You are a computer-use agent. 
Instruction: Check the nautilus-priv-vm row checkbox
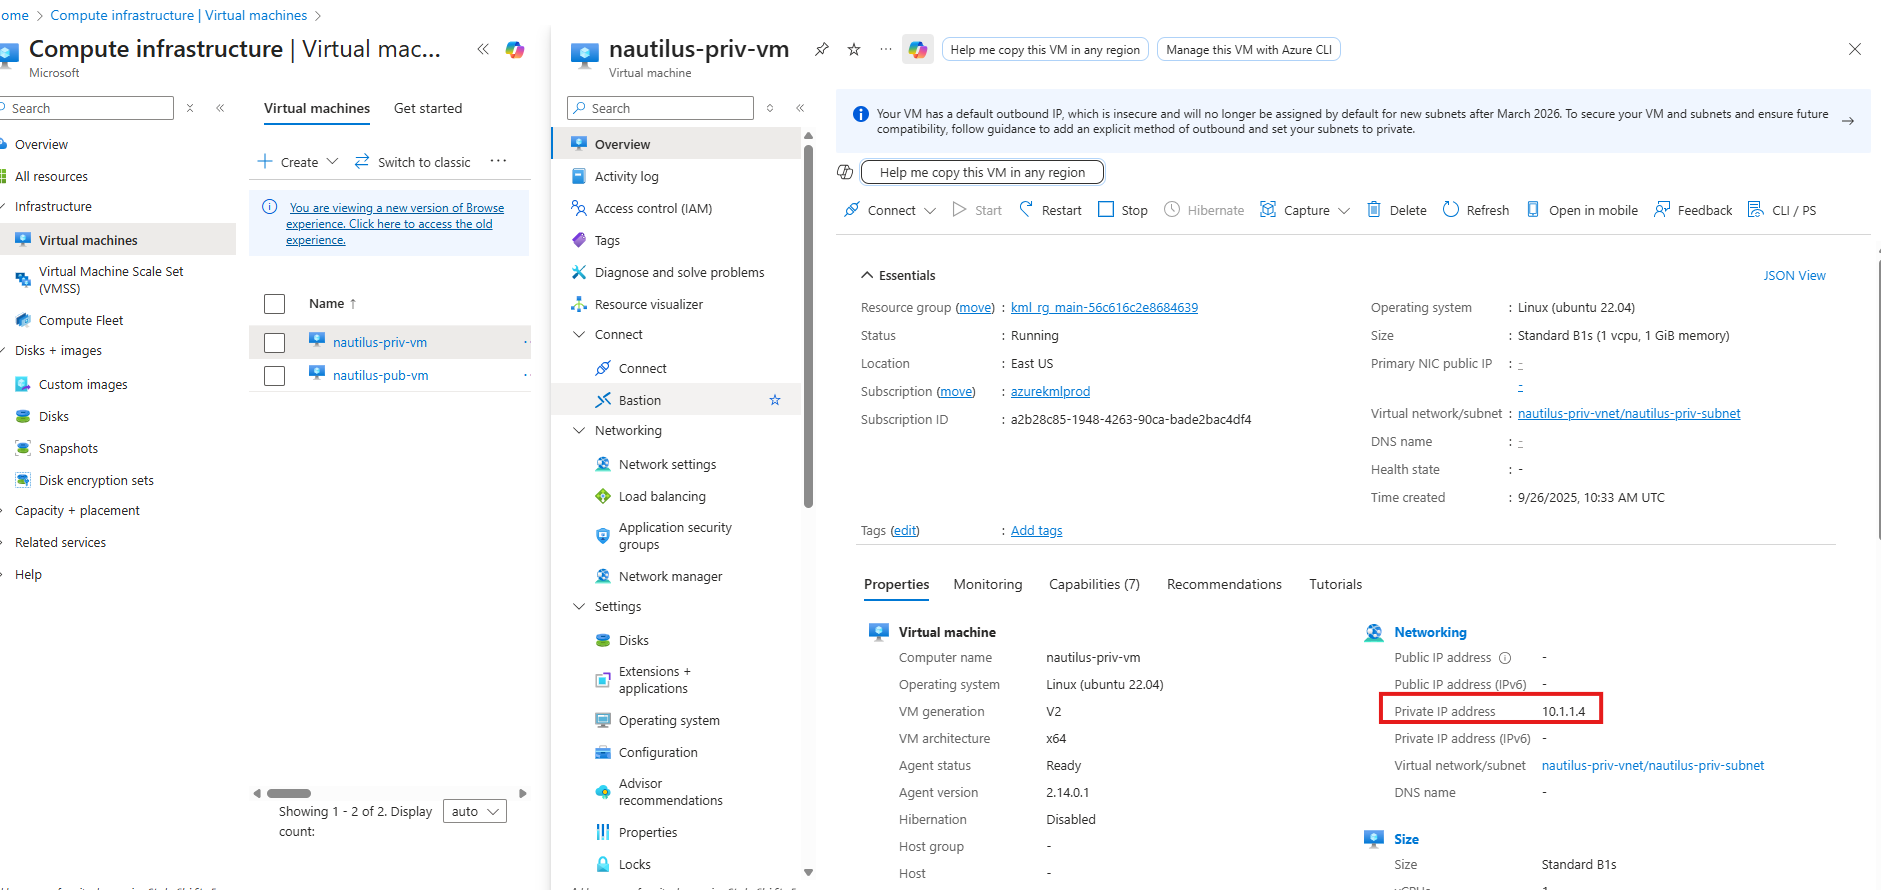(275, 343)
